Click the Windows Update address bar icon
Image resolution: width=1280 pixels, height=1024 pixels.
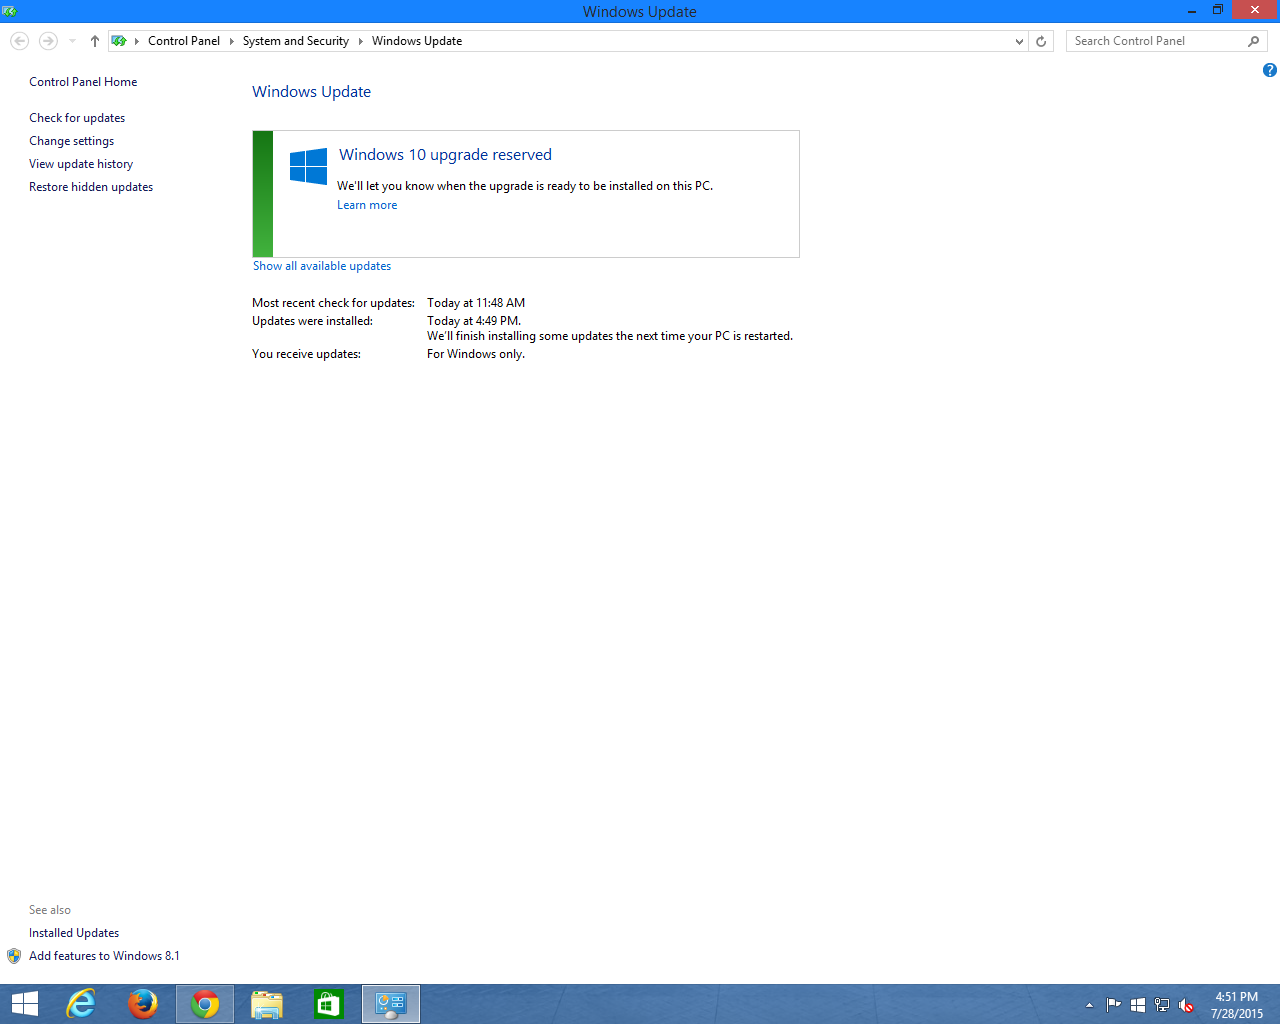pyautogui.click(x=119, y=41)
